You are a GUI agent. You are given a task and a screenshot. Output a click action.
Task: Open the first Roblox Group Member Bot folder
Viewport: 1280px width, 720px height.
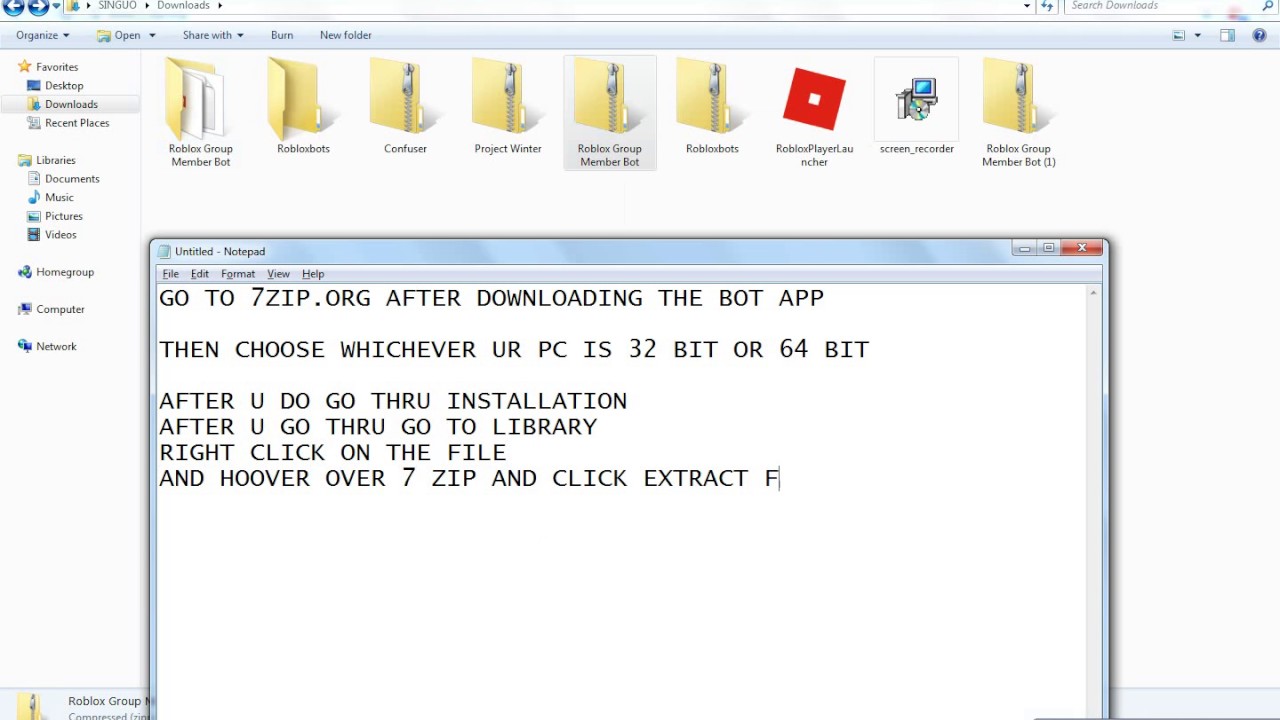pos(200,112)
